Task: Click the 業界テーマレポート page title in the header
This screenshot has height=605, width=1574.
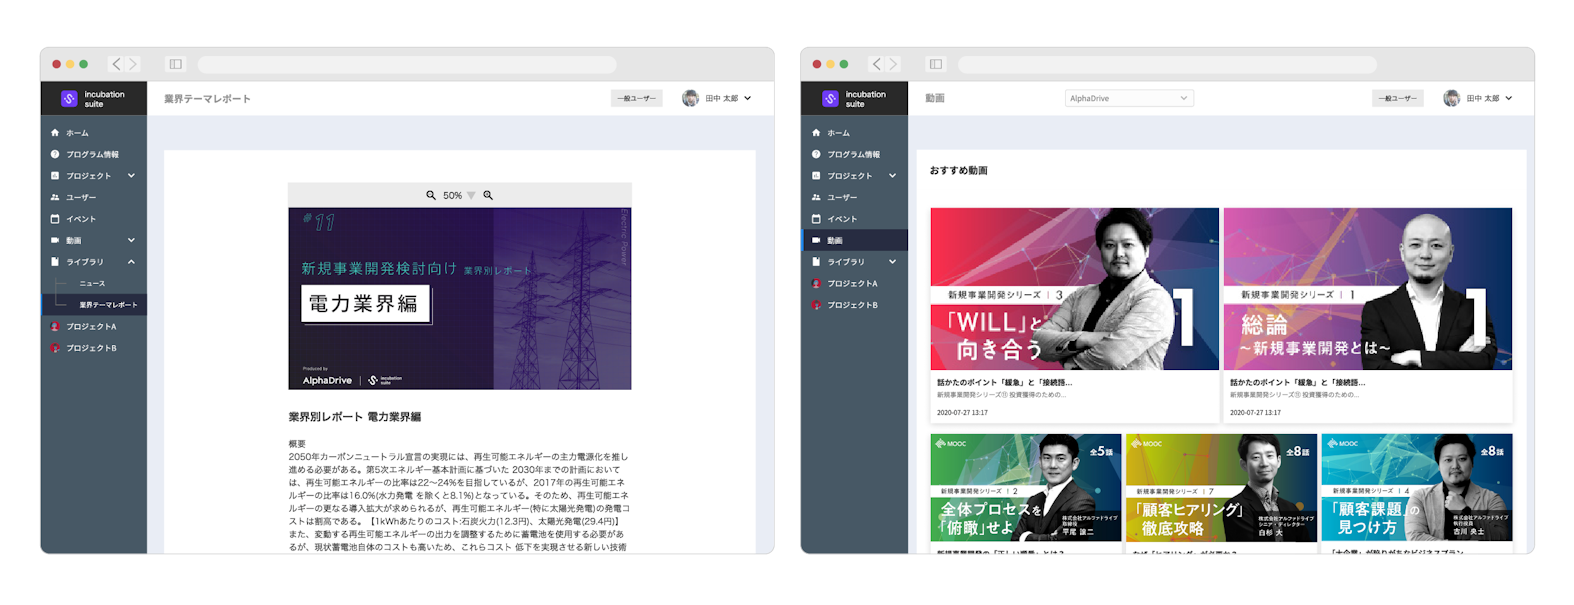Action: 207,98
